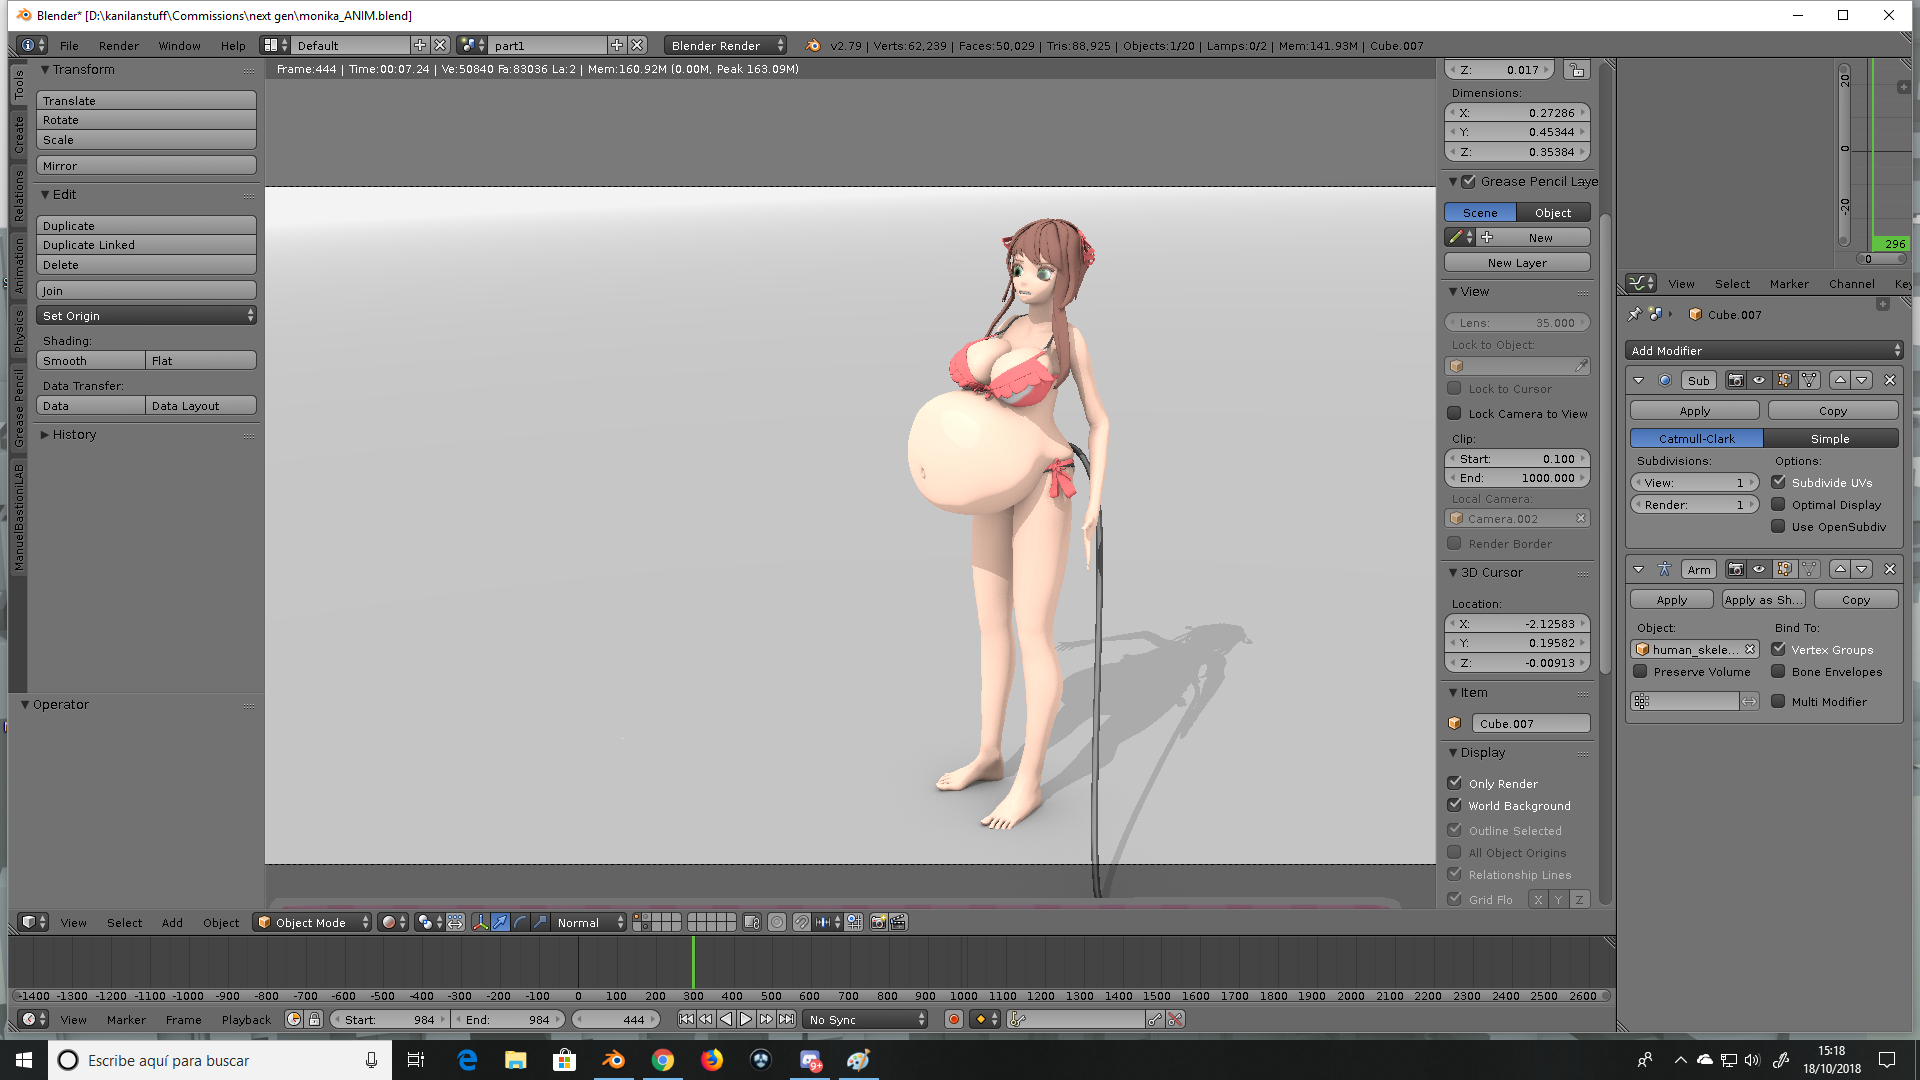Enable Bone Envelopes checkbox
The height and width of the screenshot is (1080, 1920).
[1778, 671]
